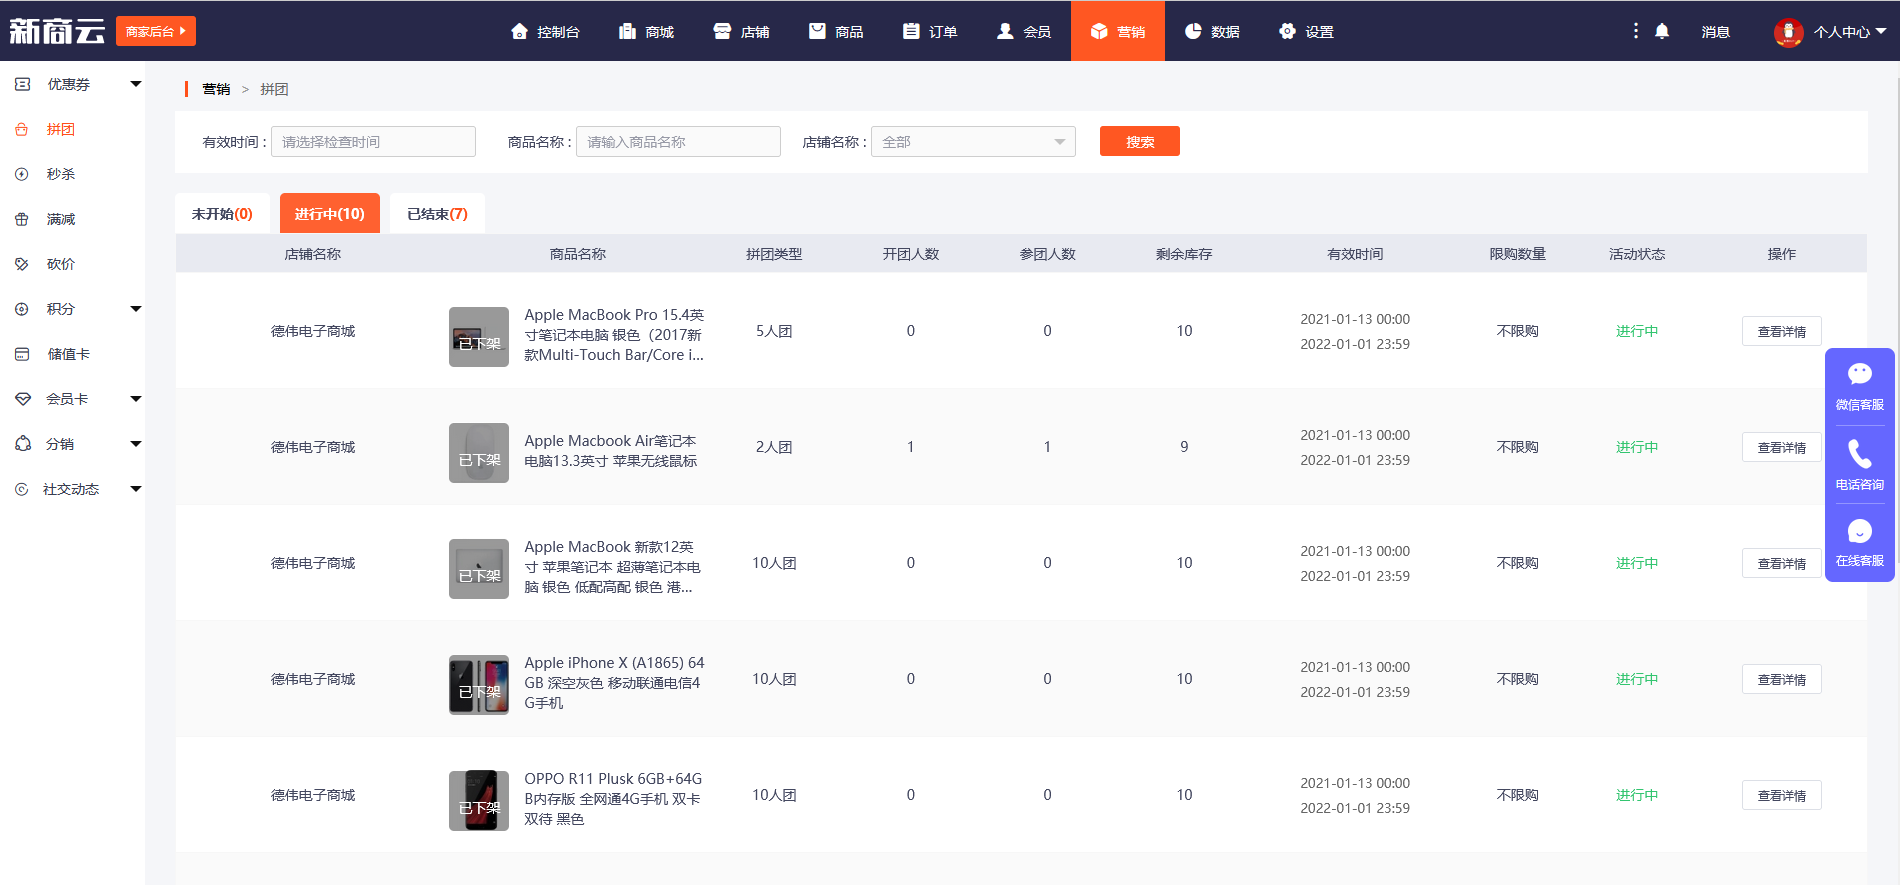This screenshot has height=885, width=1900.
Task: Focus the 有效时间 date input
Action: [373, 142]
